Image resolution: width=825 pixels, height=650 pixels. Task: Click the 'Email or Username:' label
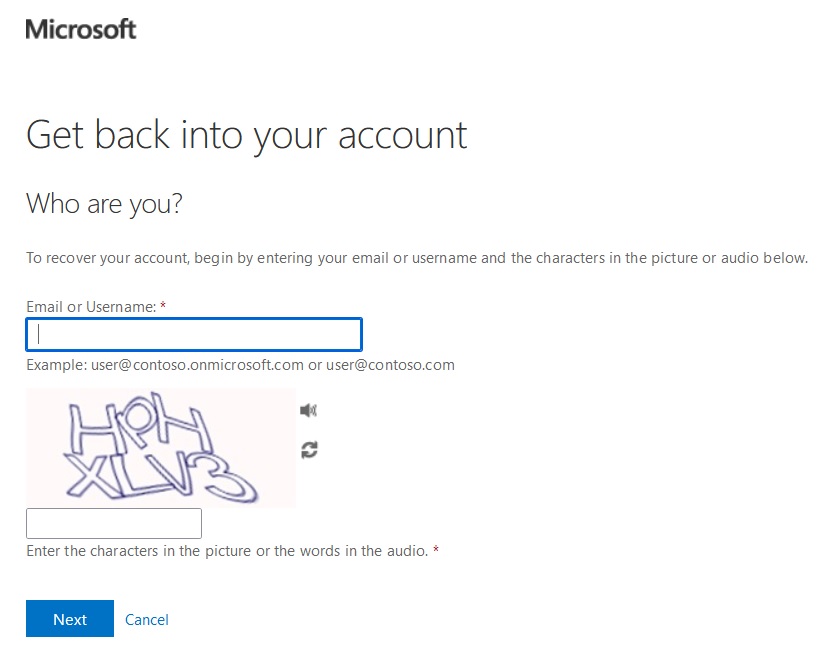pyautogui.click(x=92, y=307)
